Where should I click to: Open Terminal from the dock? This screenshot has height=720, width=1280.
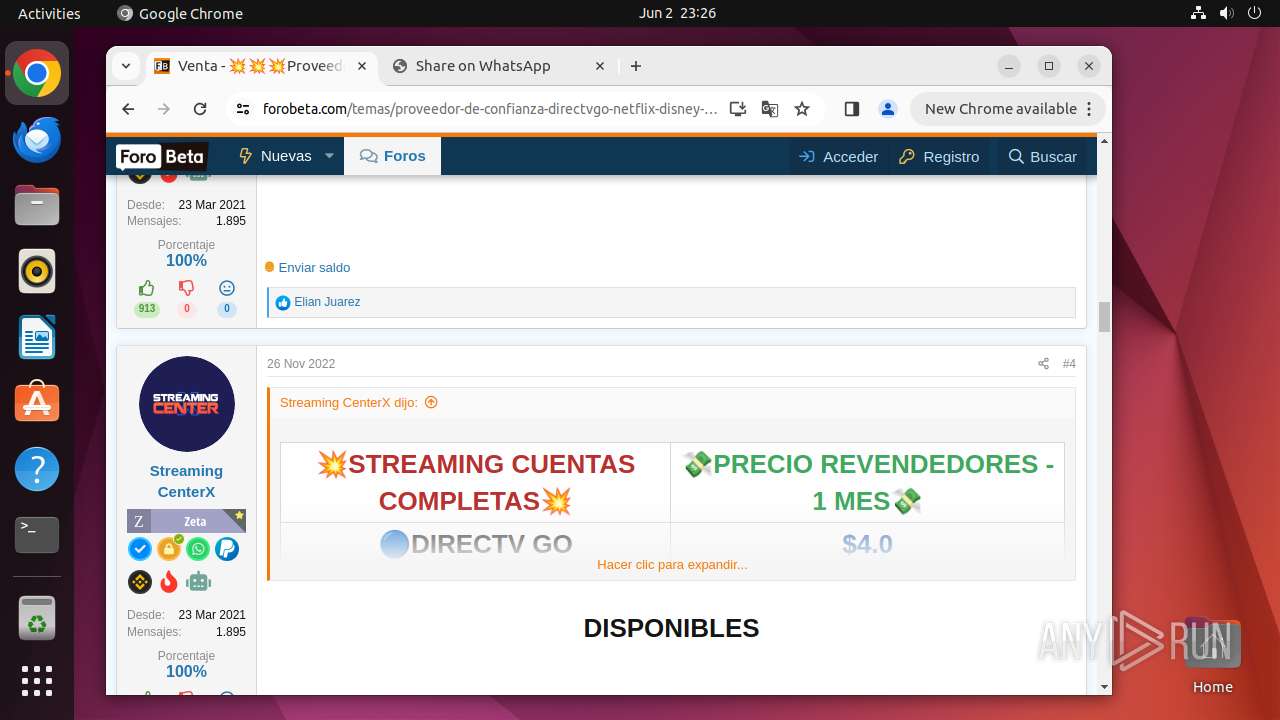coord(37,535)
